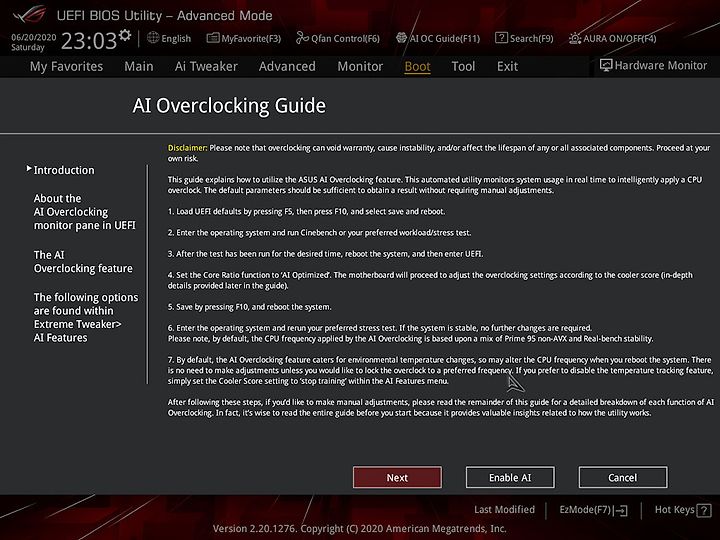Viewport: 720px width, 540px height.
Task: Switch to the Main tab
Action: coord(139,67)
